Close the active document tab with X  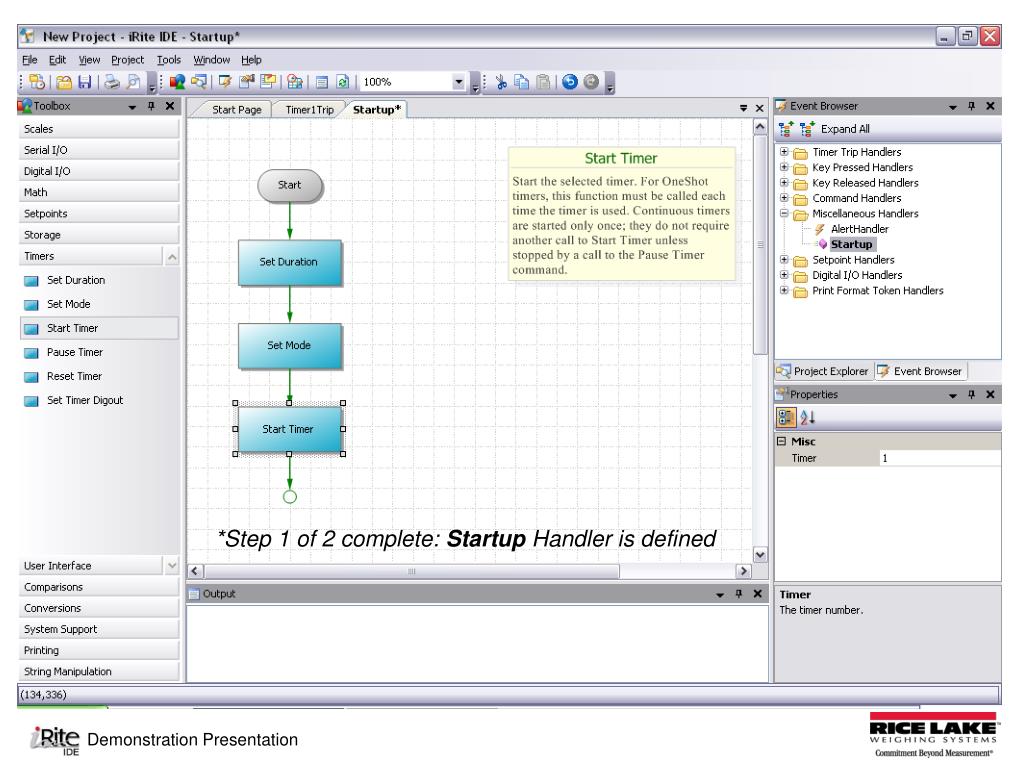(760, 108)
